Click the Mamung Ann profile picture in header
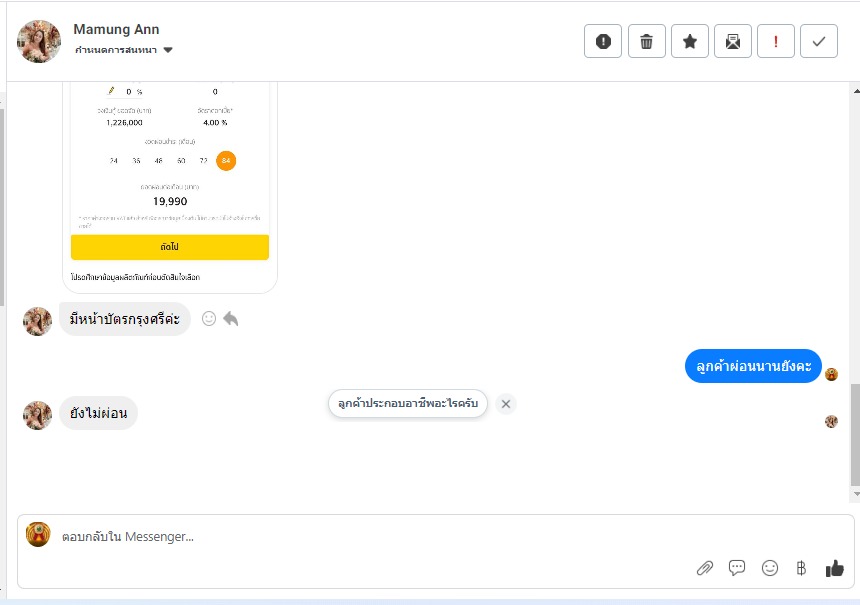Image resolution: width=860 pixels, height=605 pixels. [x=39, y=41]
